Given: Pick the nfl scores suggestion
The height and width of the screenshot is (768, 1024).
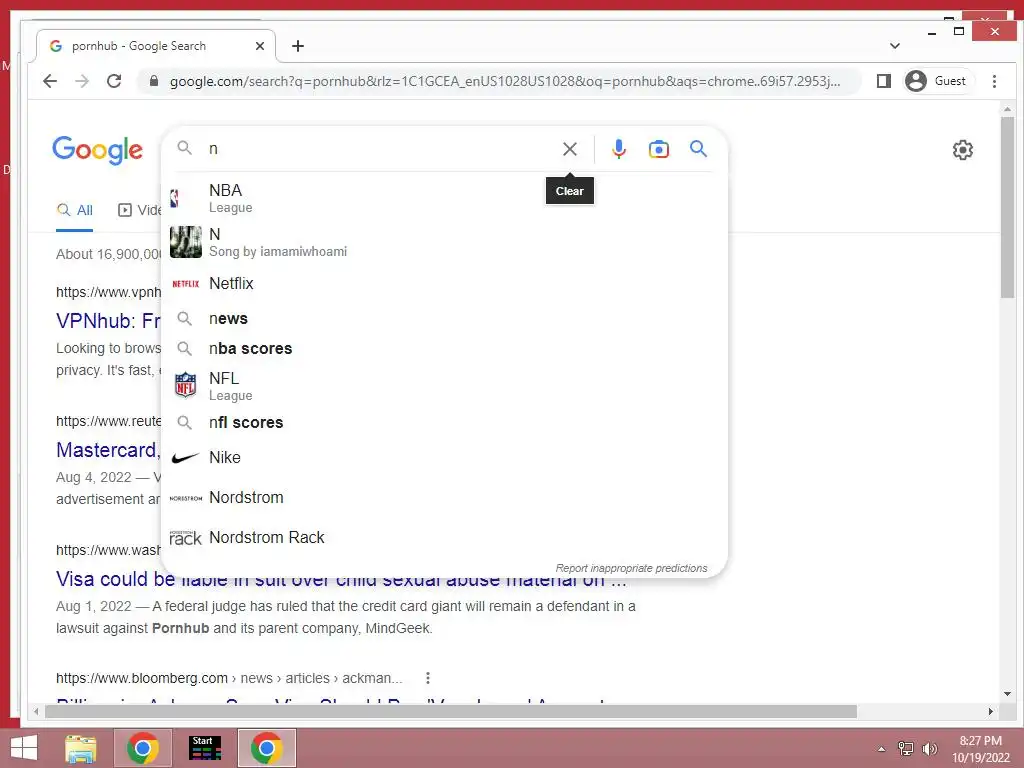Looking at the screenshot, I should tap(444, 423).
